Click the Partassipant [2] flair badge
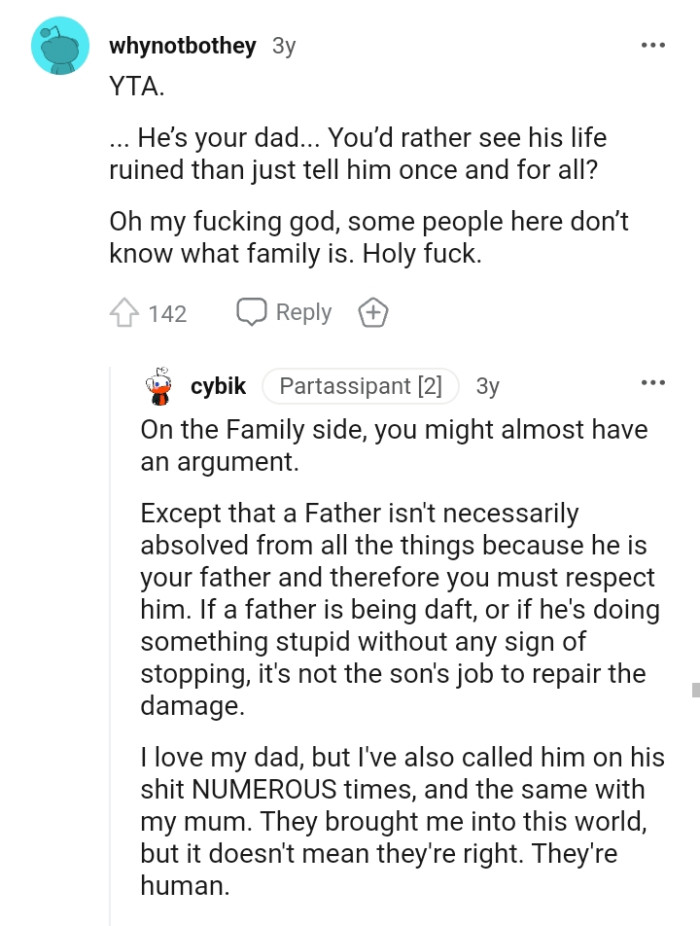 coord(360,386)
